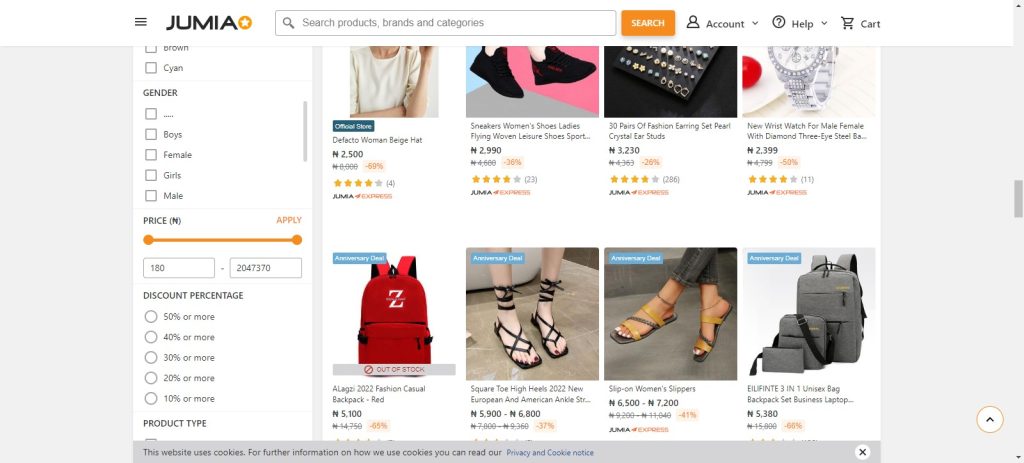Click the Help question mark icon
Screen dimensions: 1024x463
tap(779, 23)
